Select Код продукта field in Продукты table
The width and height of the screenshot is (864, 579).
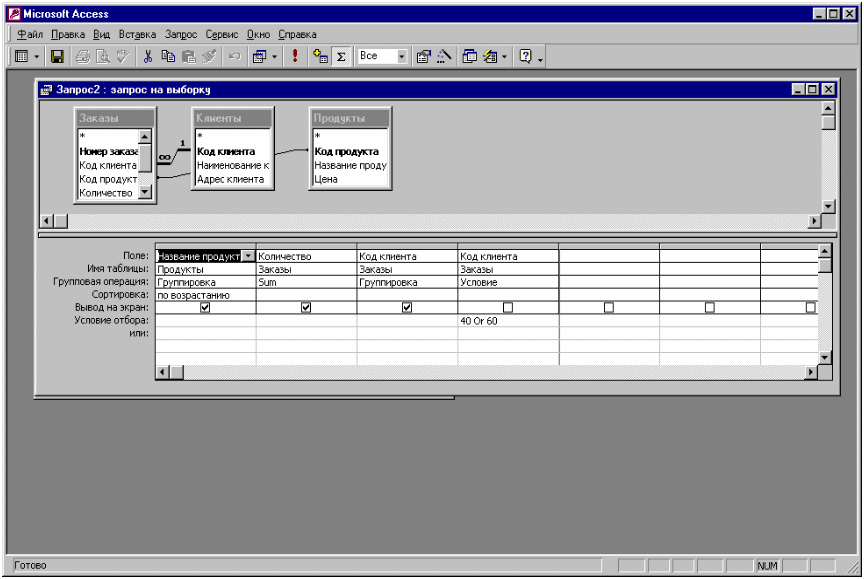346,151
